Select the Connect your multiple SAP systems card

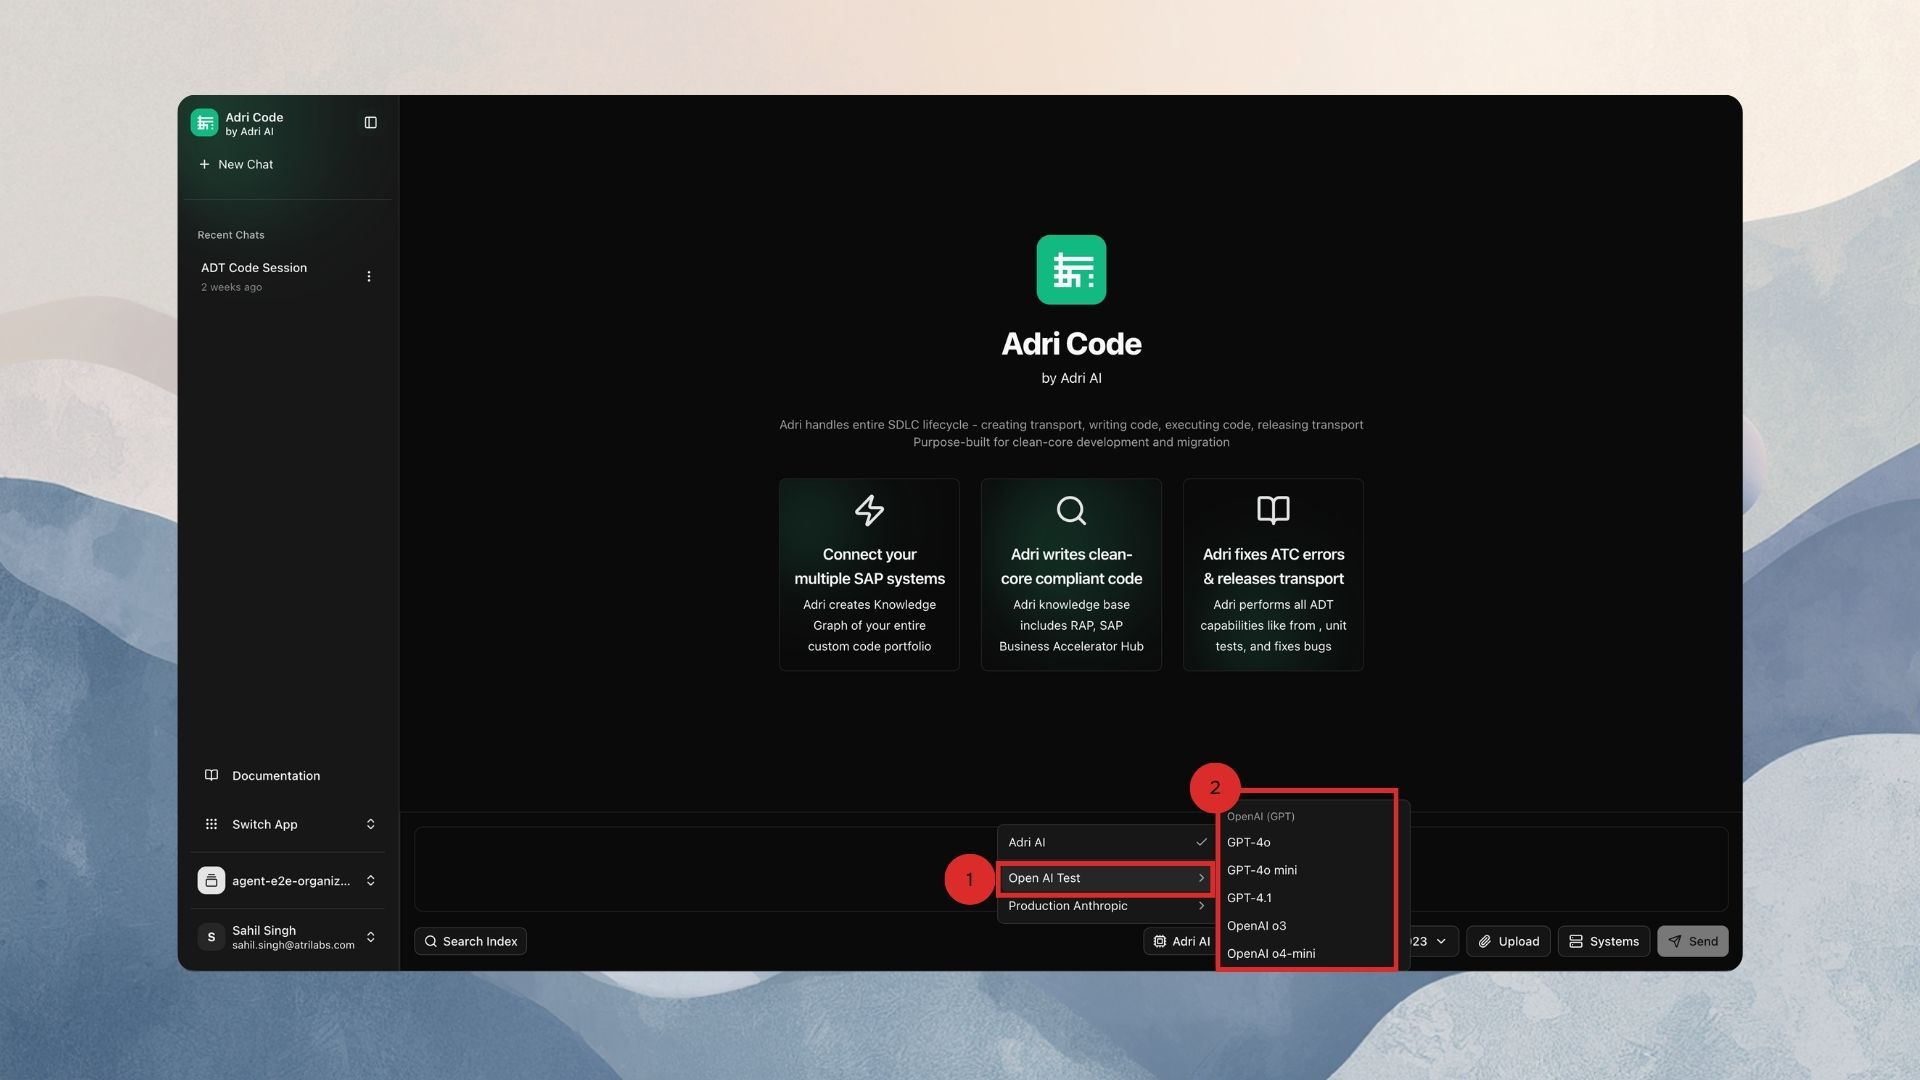pos(869,575)
